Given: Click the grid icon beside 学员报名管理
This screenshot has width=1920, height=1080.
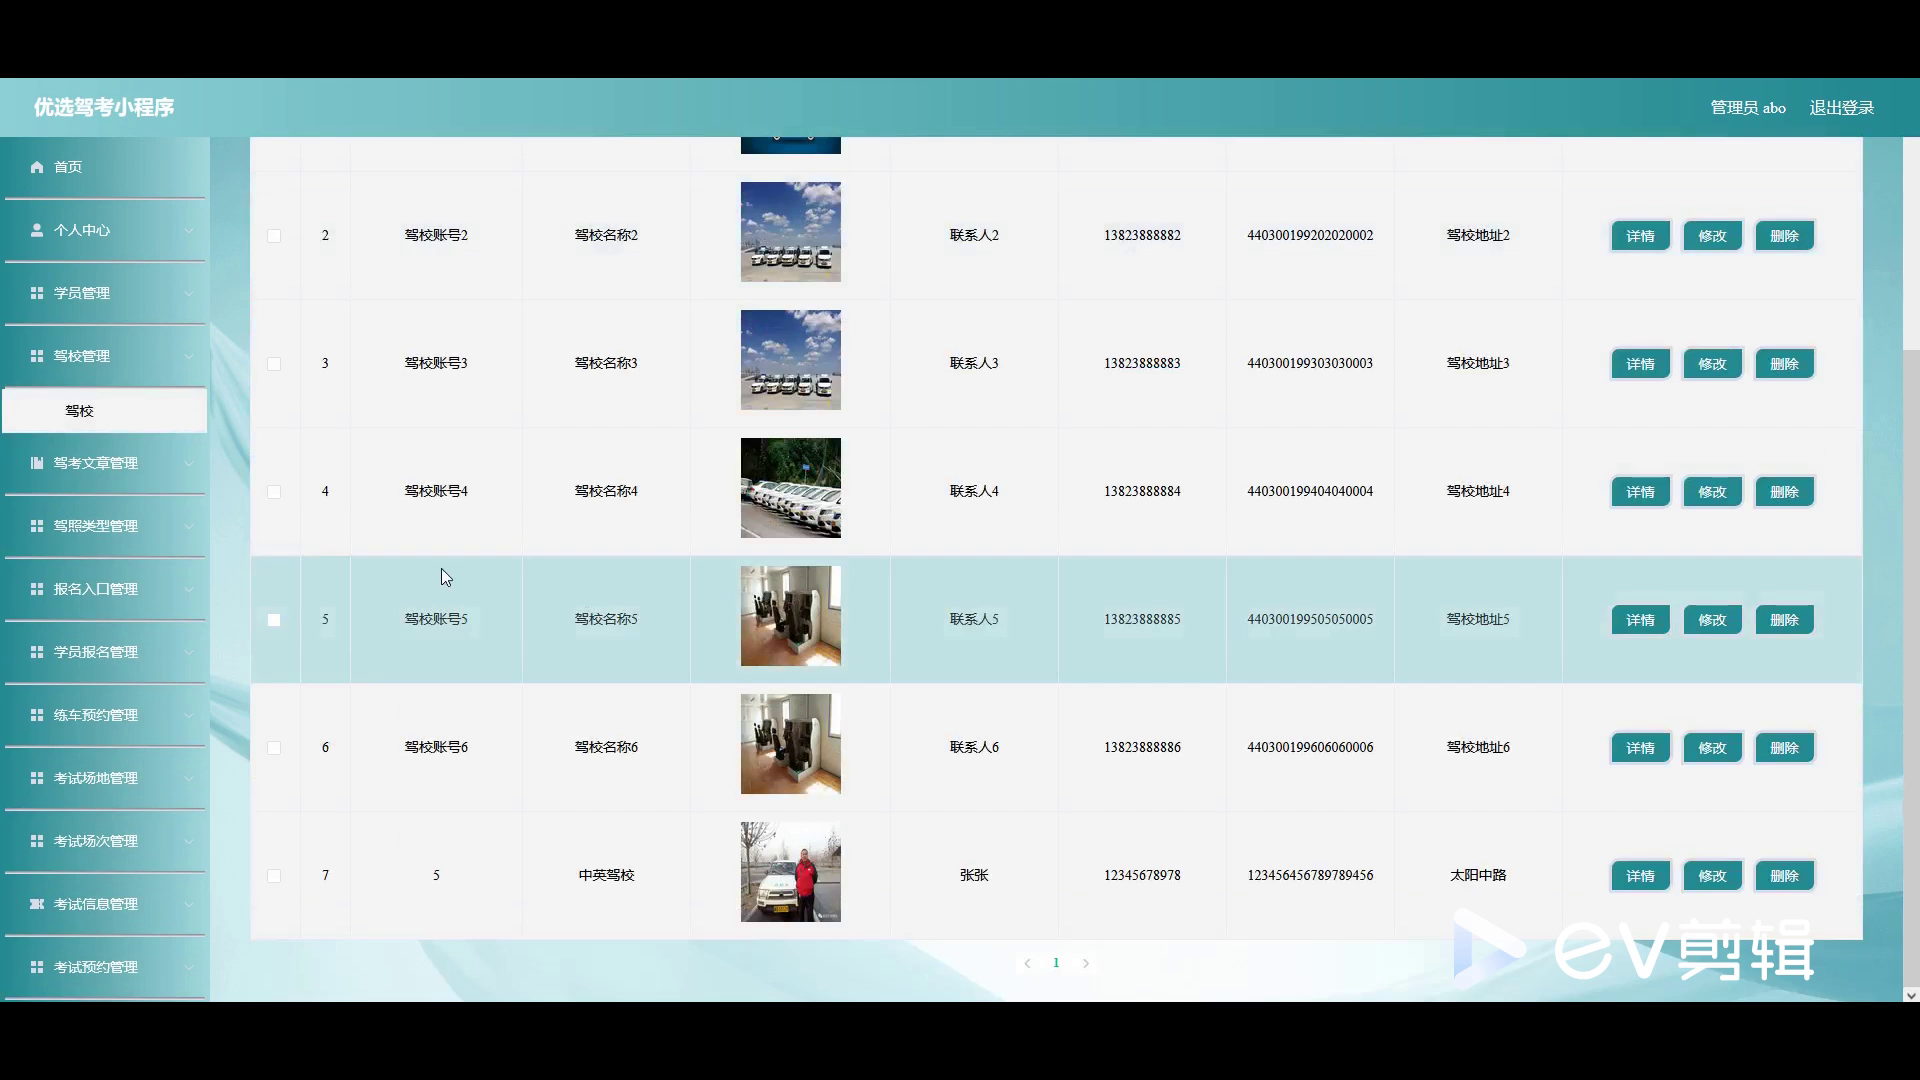Looking at the screenshot, I should [37, 652].
